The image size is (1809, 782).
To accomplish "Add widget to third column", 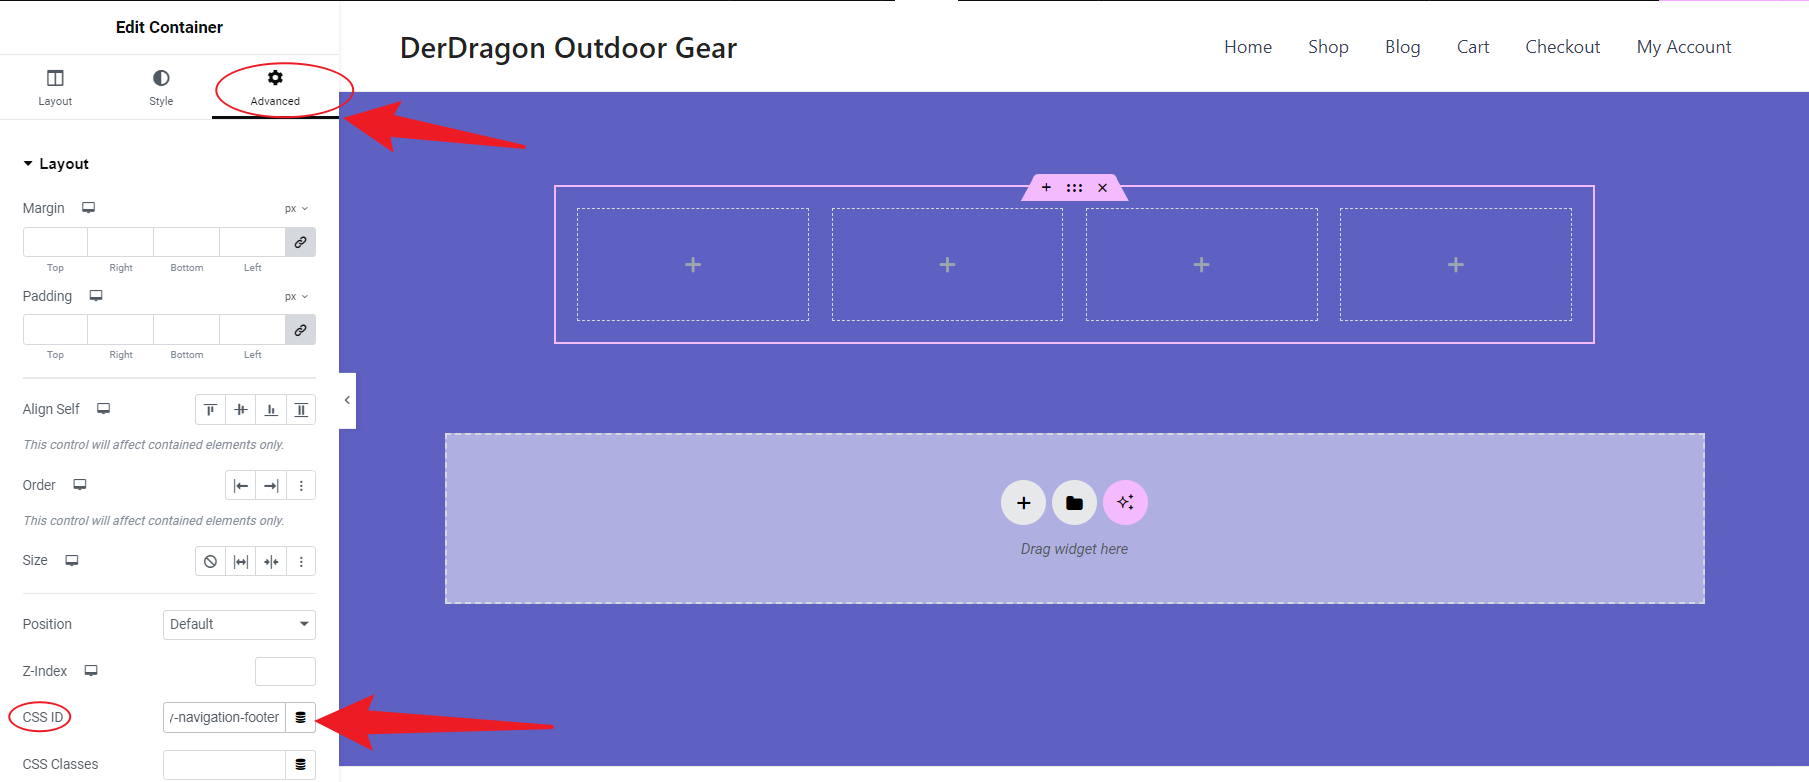I will tap(1202, 265).
